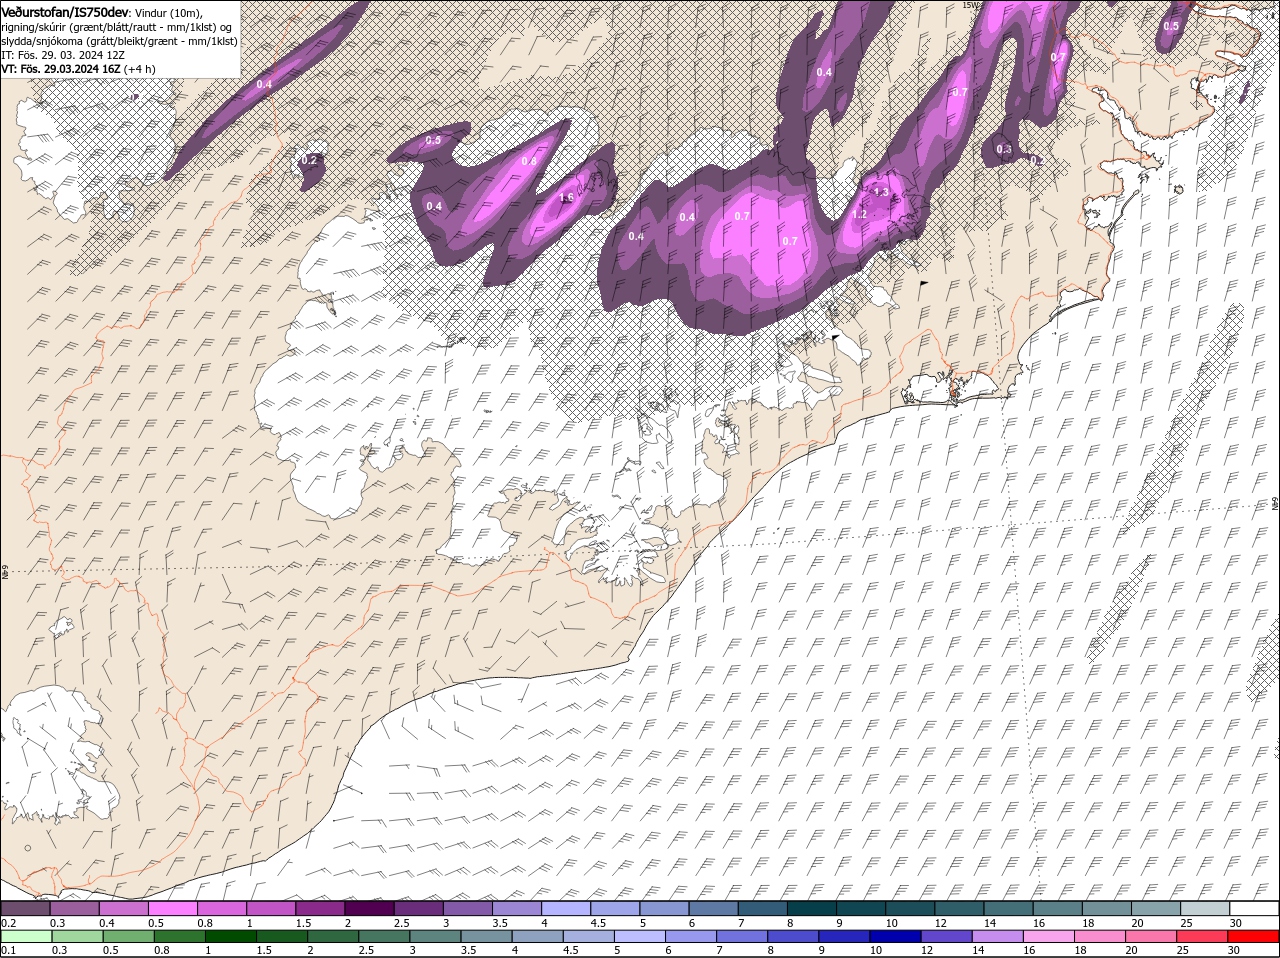
Task: Click the 30 label in upper legend row
Action: (x=1236, y=922)
